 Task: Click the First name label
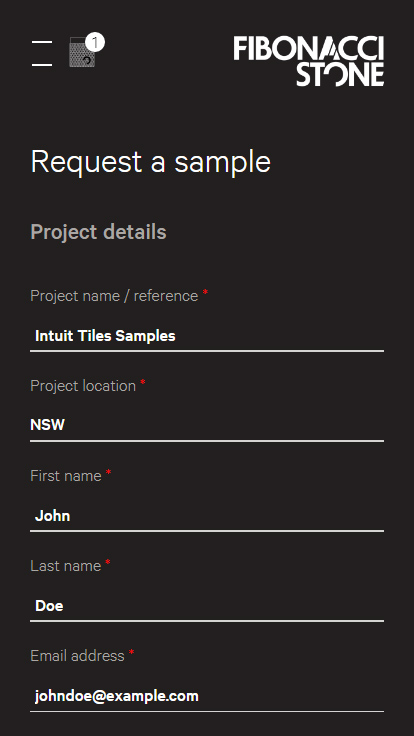coord(66,476)
